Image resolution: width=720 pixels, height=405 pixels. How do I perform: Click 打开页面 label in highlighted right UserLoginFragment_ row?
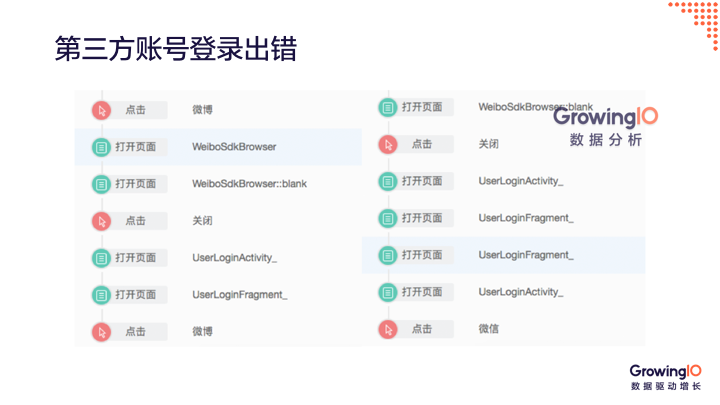[x=422, y=255]
